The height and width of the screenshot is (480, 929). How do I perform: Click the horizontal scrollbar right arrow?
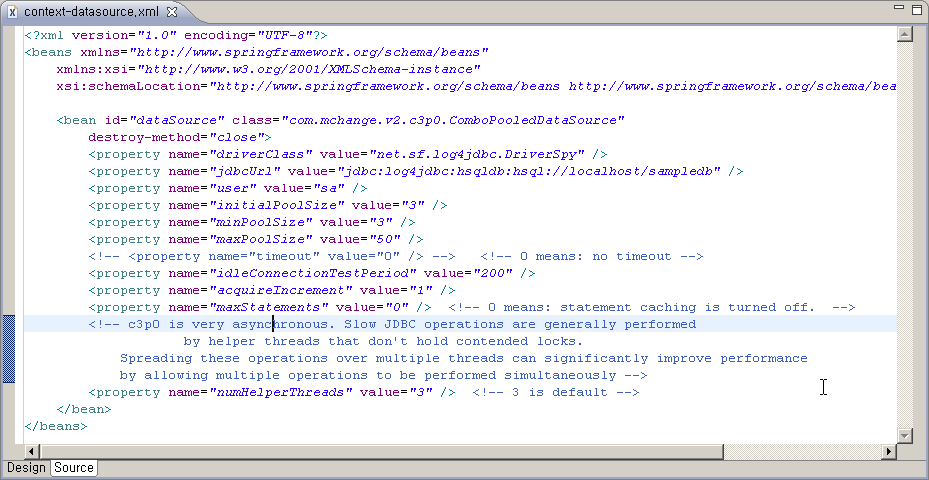tap(889, 451)
